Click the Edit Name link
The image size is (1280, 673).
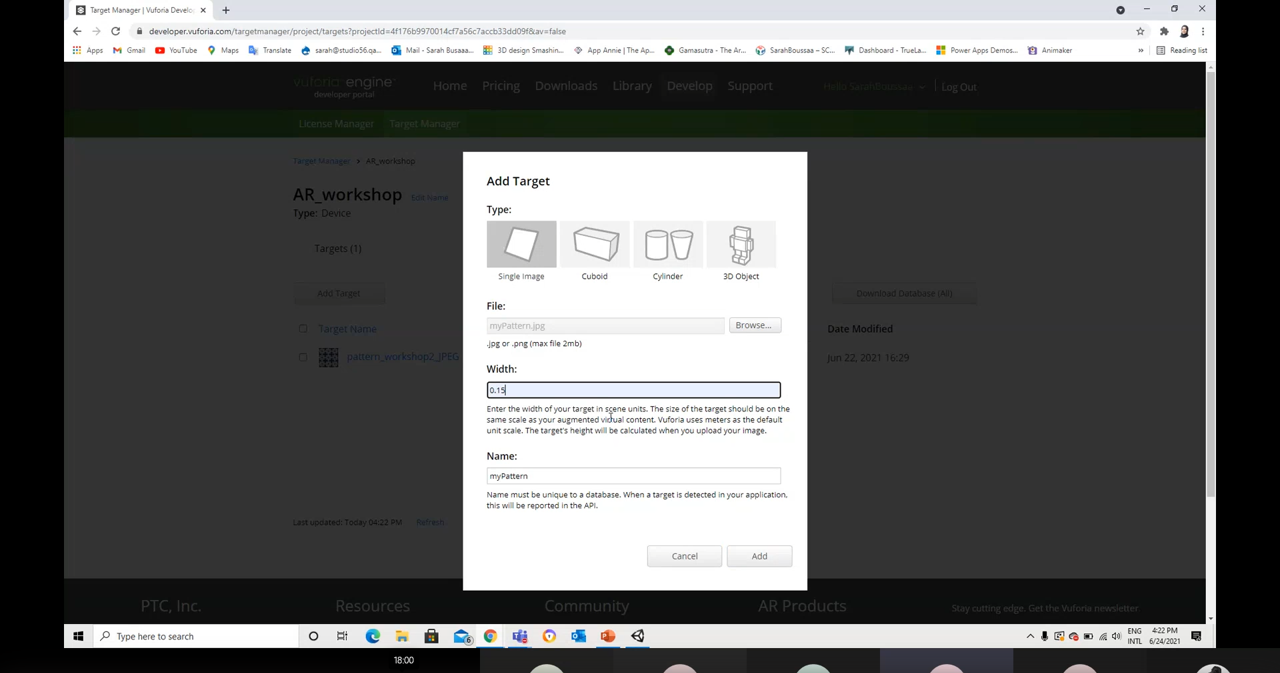pos(430,198)
